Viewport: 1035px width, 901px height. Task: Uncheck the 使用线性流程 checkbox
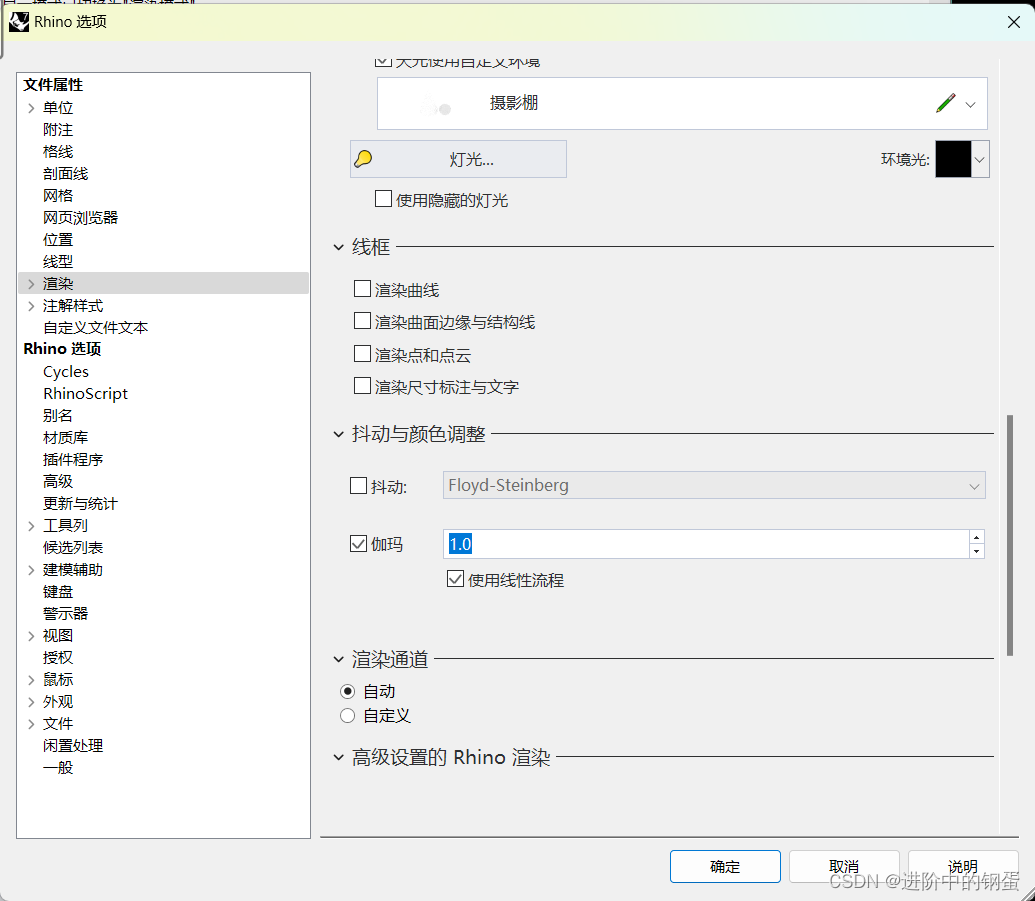tap(455, 579)
